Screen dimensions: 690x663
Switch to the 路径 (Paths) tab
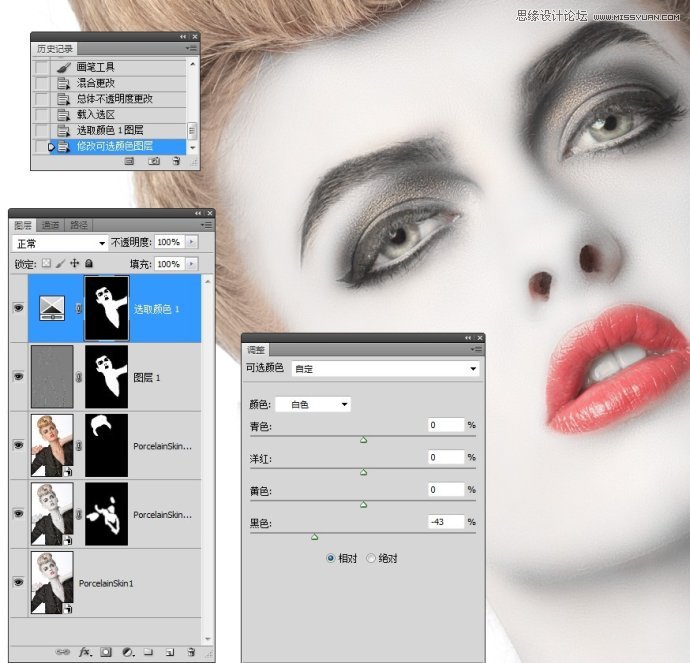point(79,225)
